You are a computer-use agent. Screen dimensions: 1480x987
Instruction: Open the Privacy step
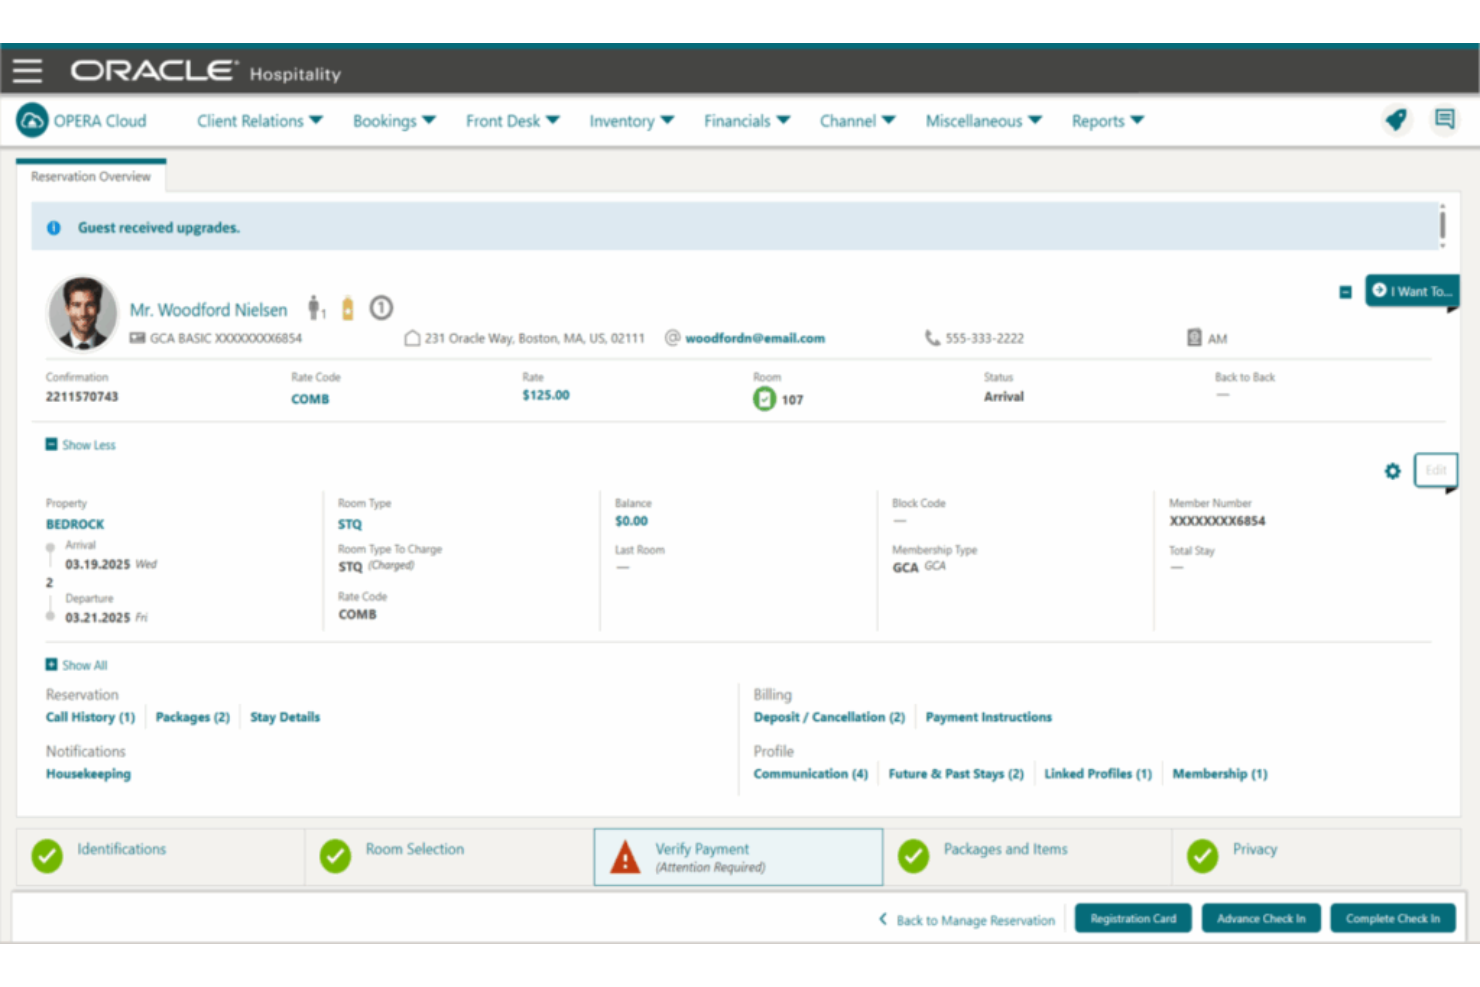tap(1316, 857)
